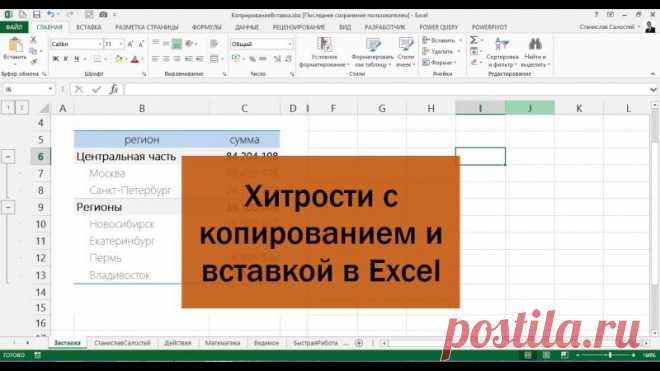Image resolution: width=660 pixels, height=371 pixels.
Task: Decrease font size with the smaller A icon
Action: 141,44
